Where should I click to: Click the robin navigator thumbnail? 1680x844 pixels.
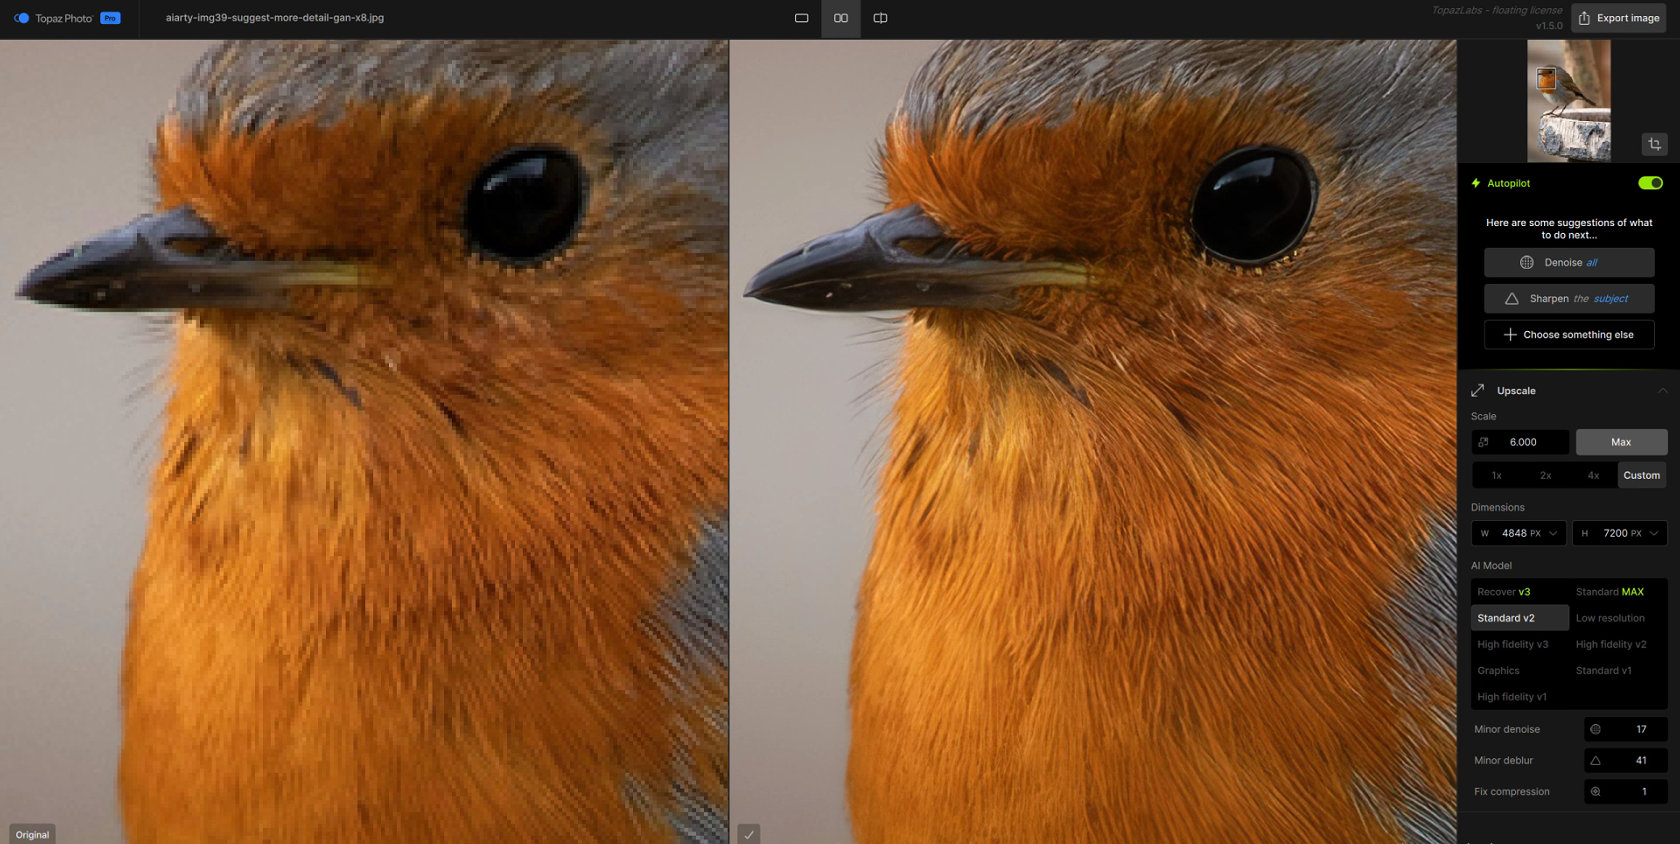(1568, 101)
